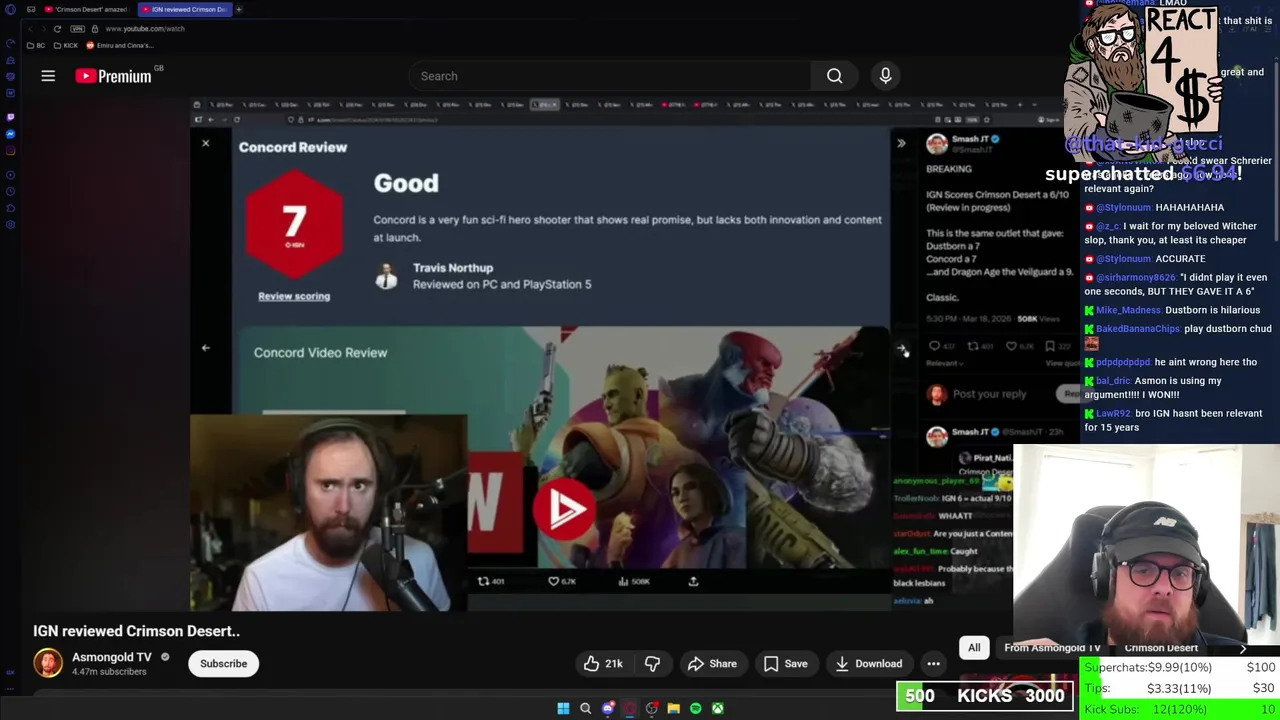Click the filter chips next arrow
The height and width of the screenshot is (720, 1280).
(x=1243, y=648)
